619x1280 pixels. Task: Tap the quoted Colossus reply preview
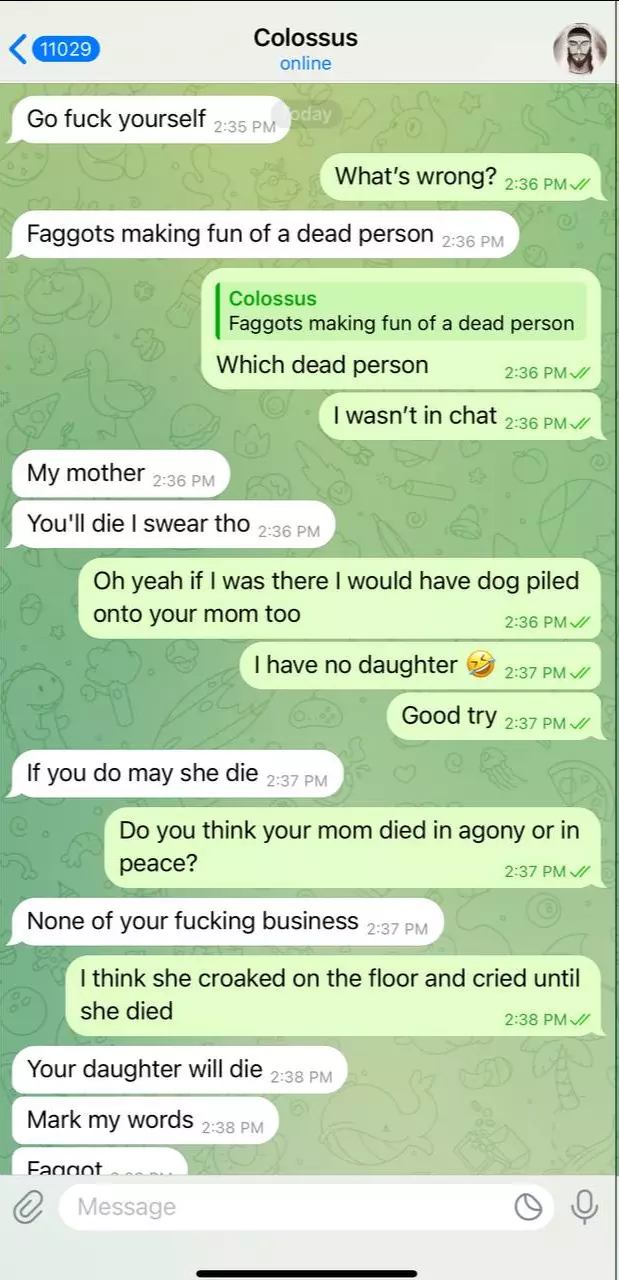[401, 311]
